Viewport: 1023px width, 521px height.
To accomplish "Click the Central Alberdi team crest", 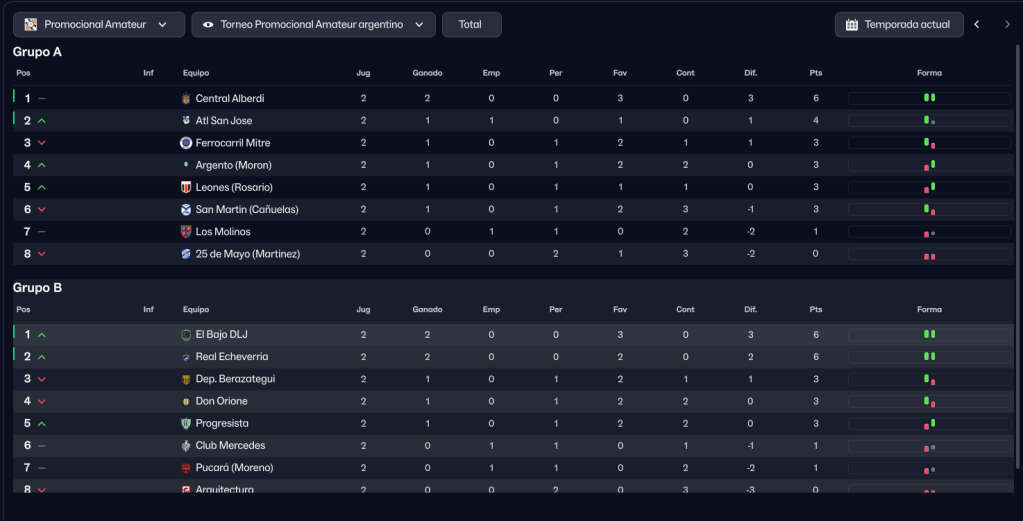I will (185, 99).
